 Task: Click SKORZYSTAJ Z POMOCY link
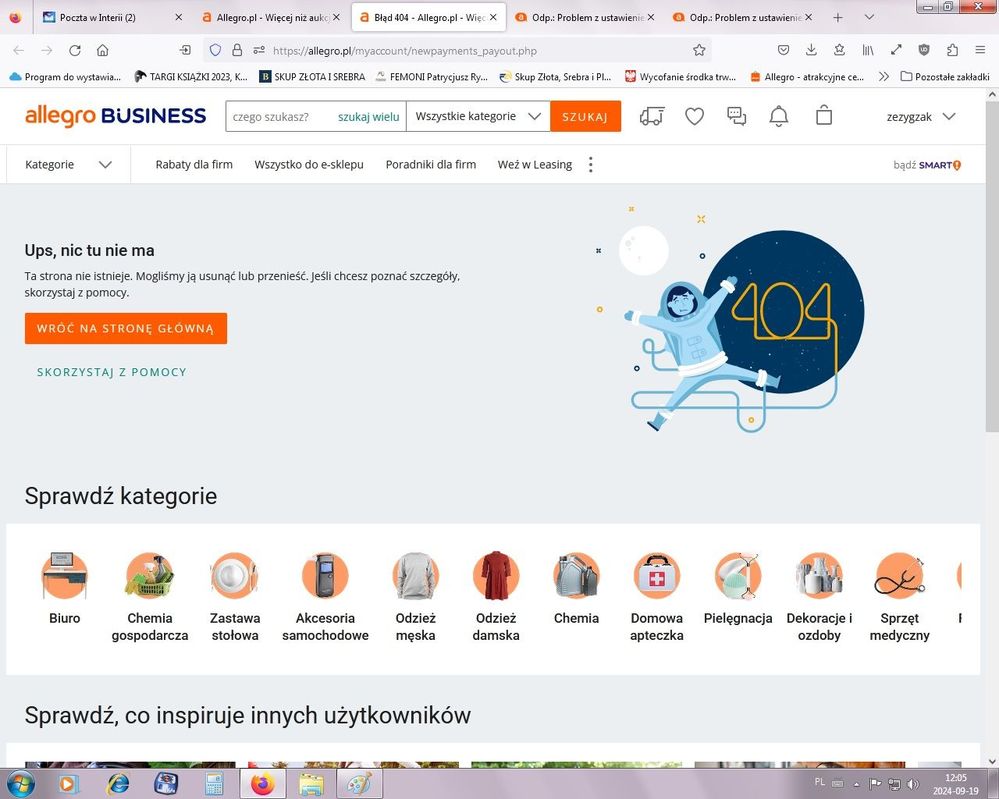click(x=111, y=372)
